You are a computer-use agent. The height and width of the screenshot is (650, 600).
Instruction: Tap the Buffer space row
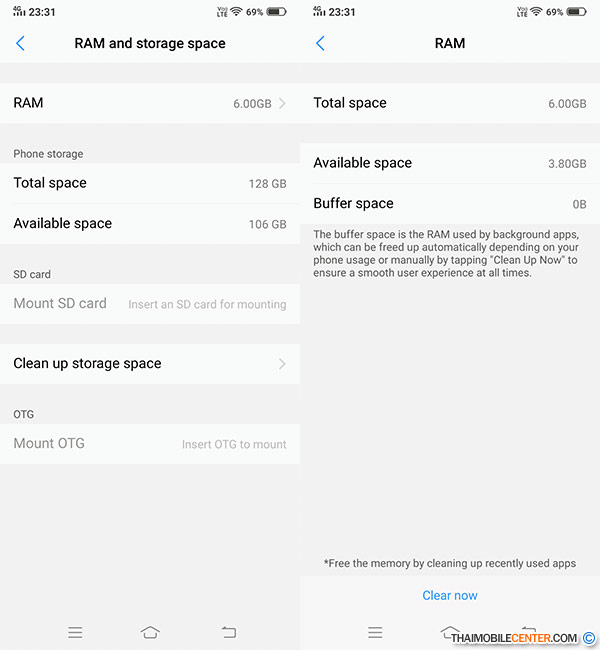pyautogui.click(x=450, y=204)
